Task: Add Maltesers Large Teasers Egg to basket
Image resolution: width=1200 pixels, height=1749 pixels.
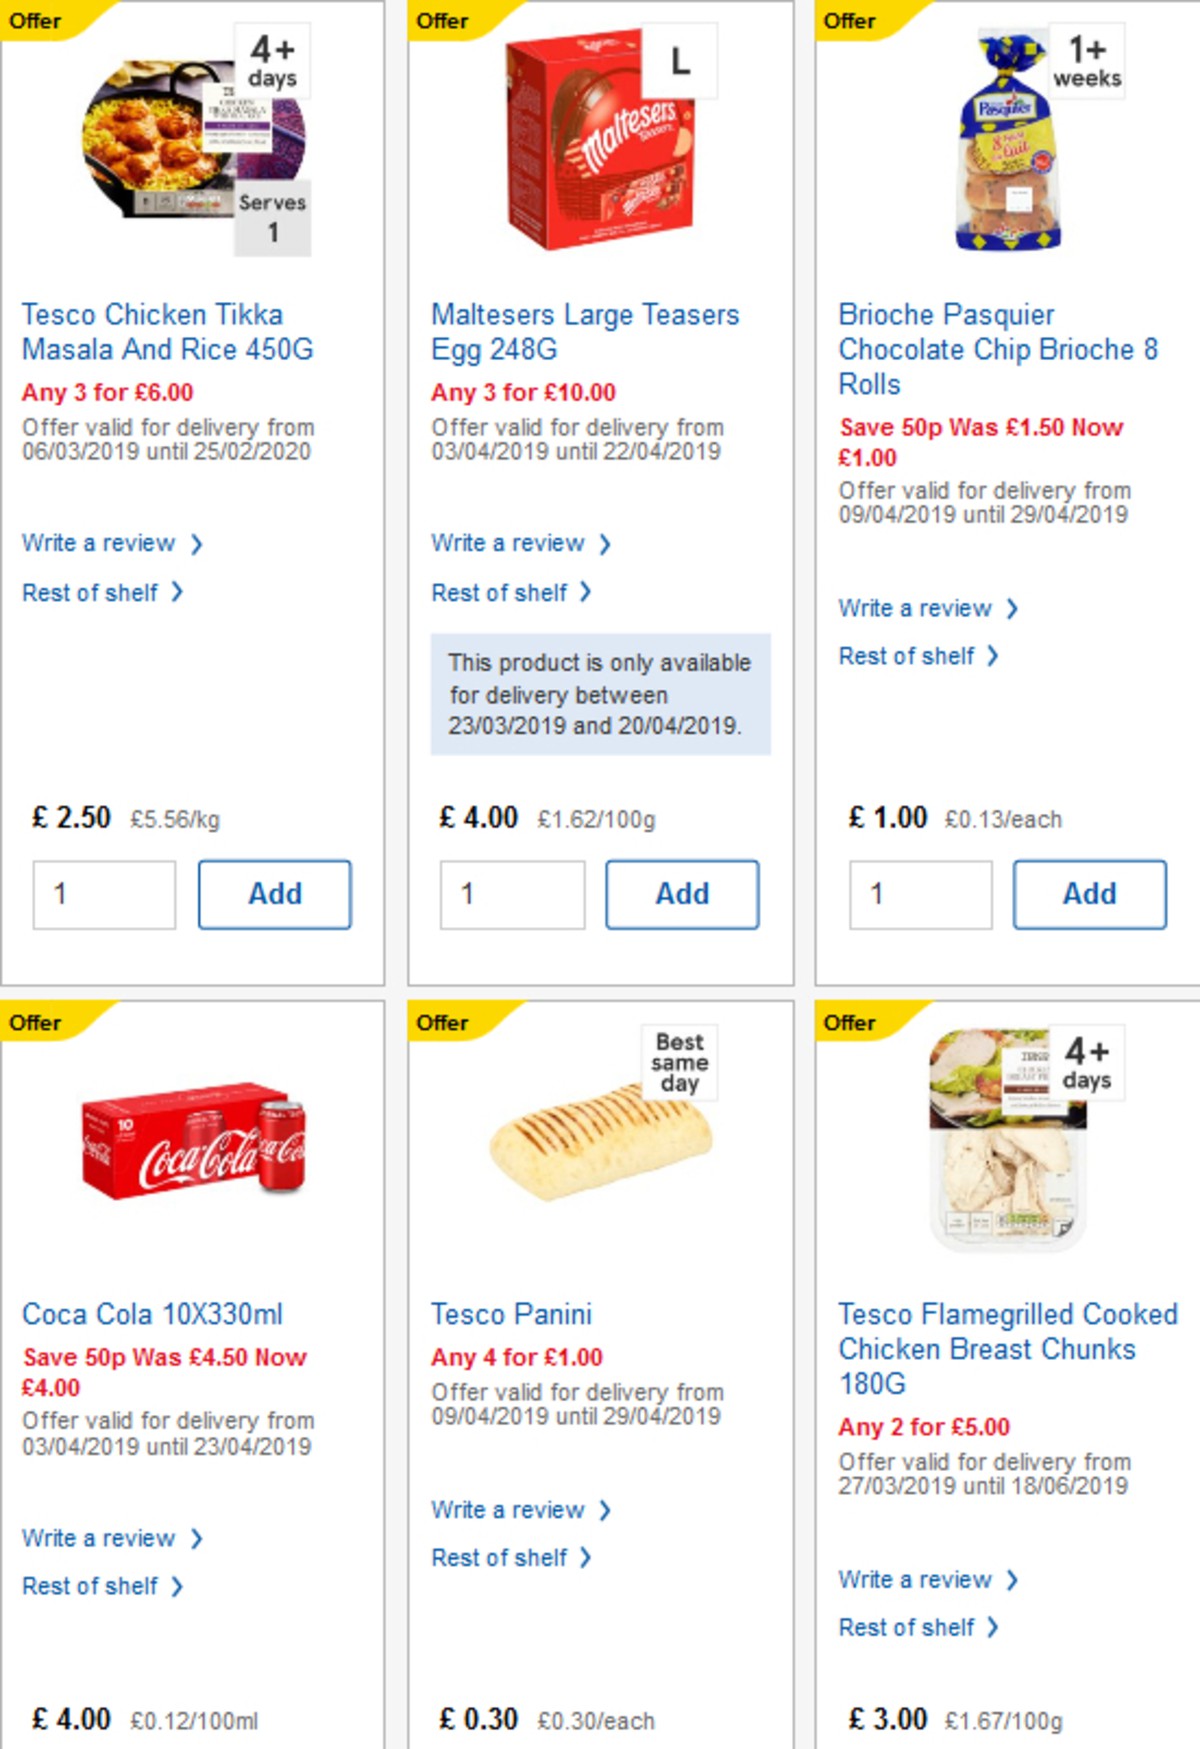Action: (682, 894)
